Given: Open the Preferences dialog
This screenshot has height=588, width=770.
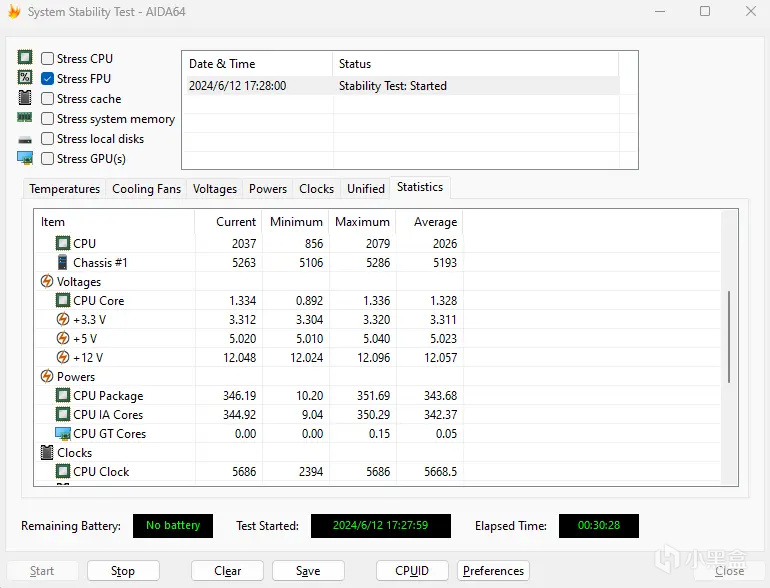Looking at the screenshot, I should pyautogui.click(x=493, y=571).
